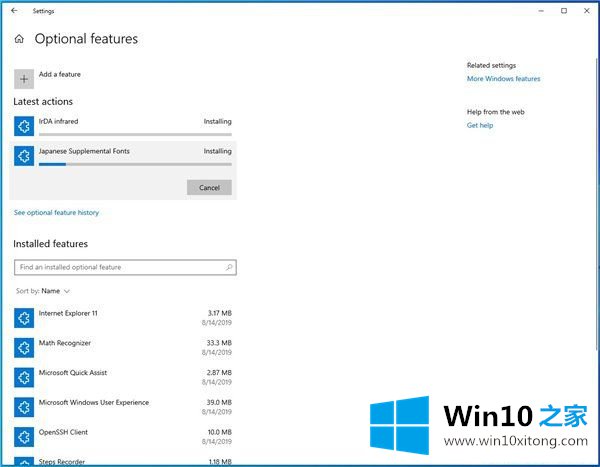Image resolution: width=600 pixels, height=467 pixels.
Task: Click the OpenSSH Client feature icon
Action: (24, 437)
